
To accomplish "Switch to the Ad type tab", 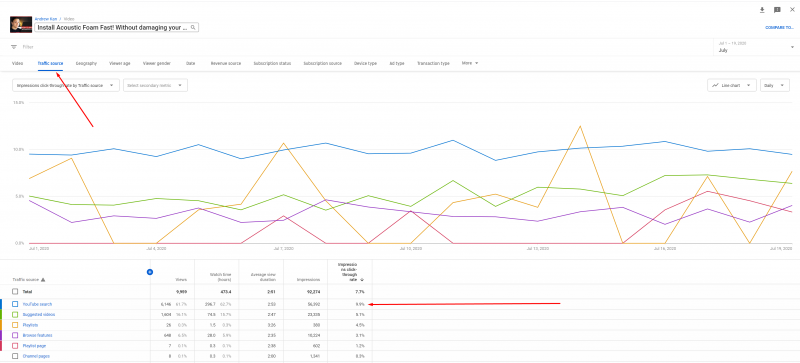I will 396,63.
